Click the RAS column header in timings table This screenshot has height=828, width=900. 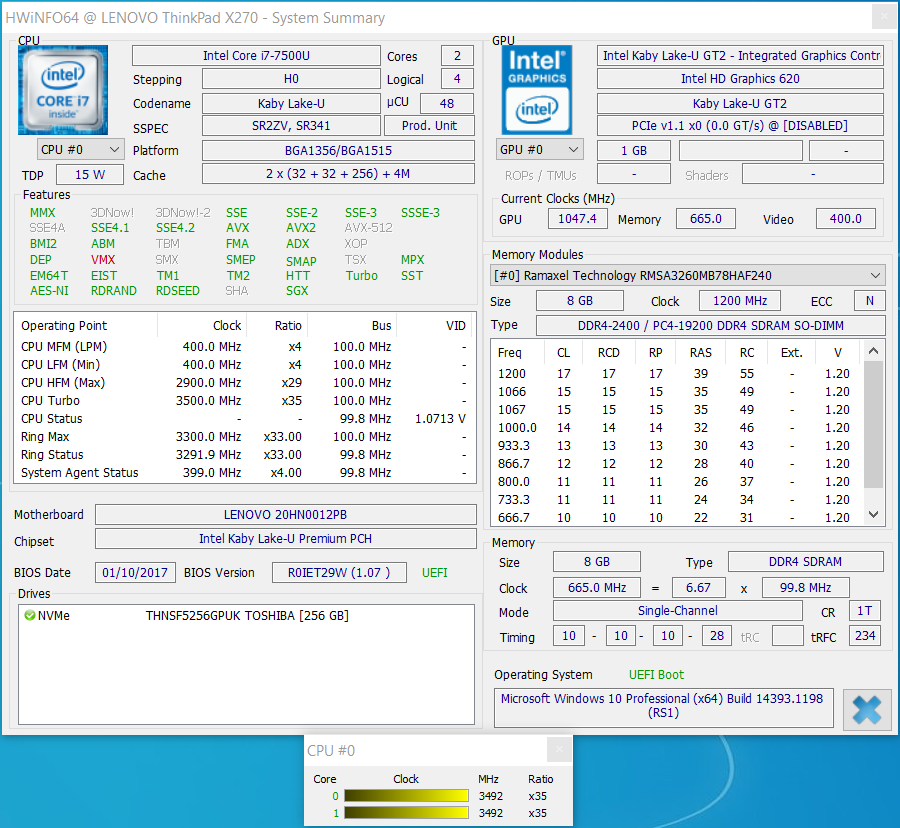coord(701,352)
